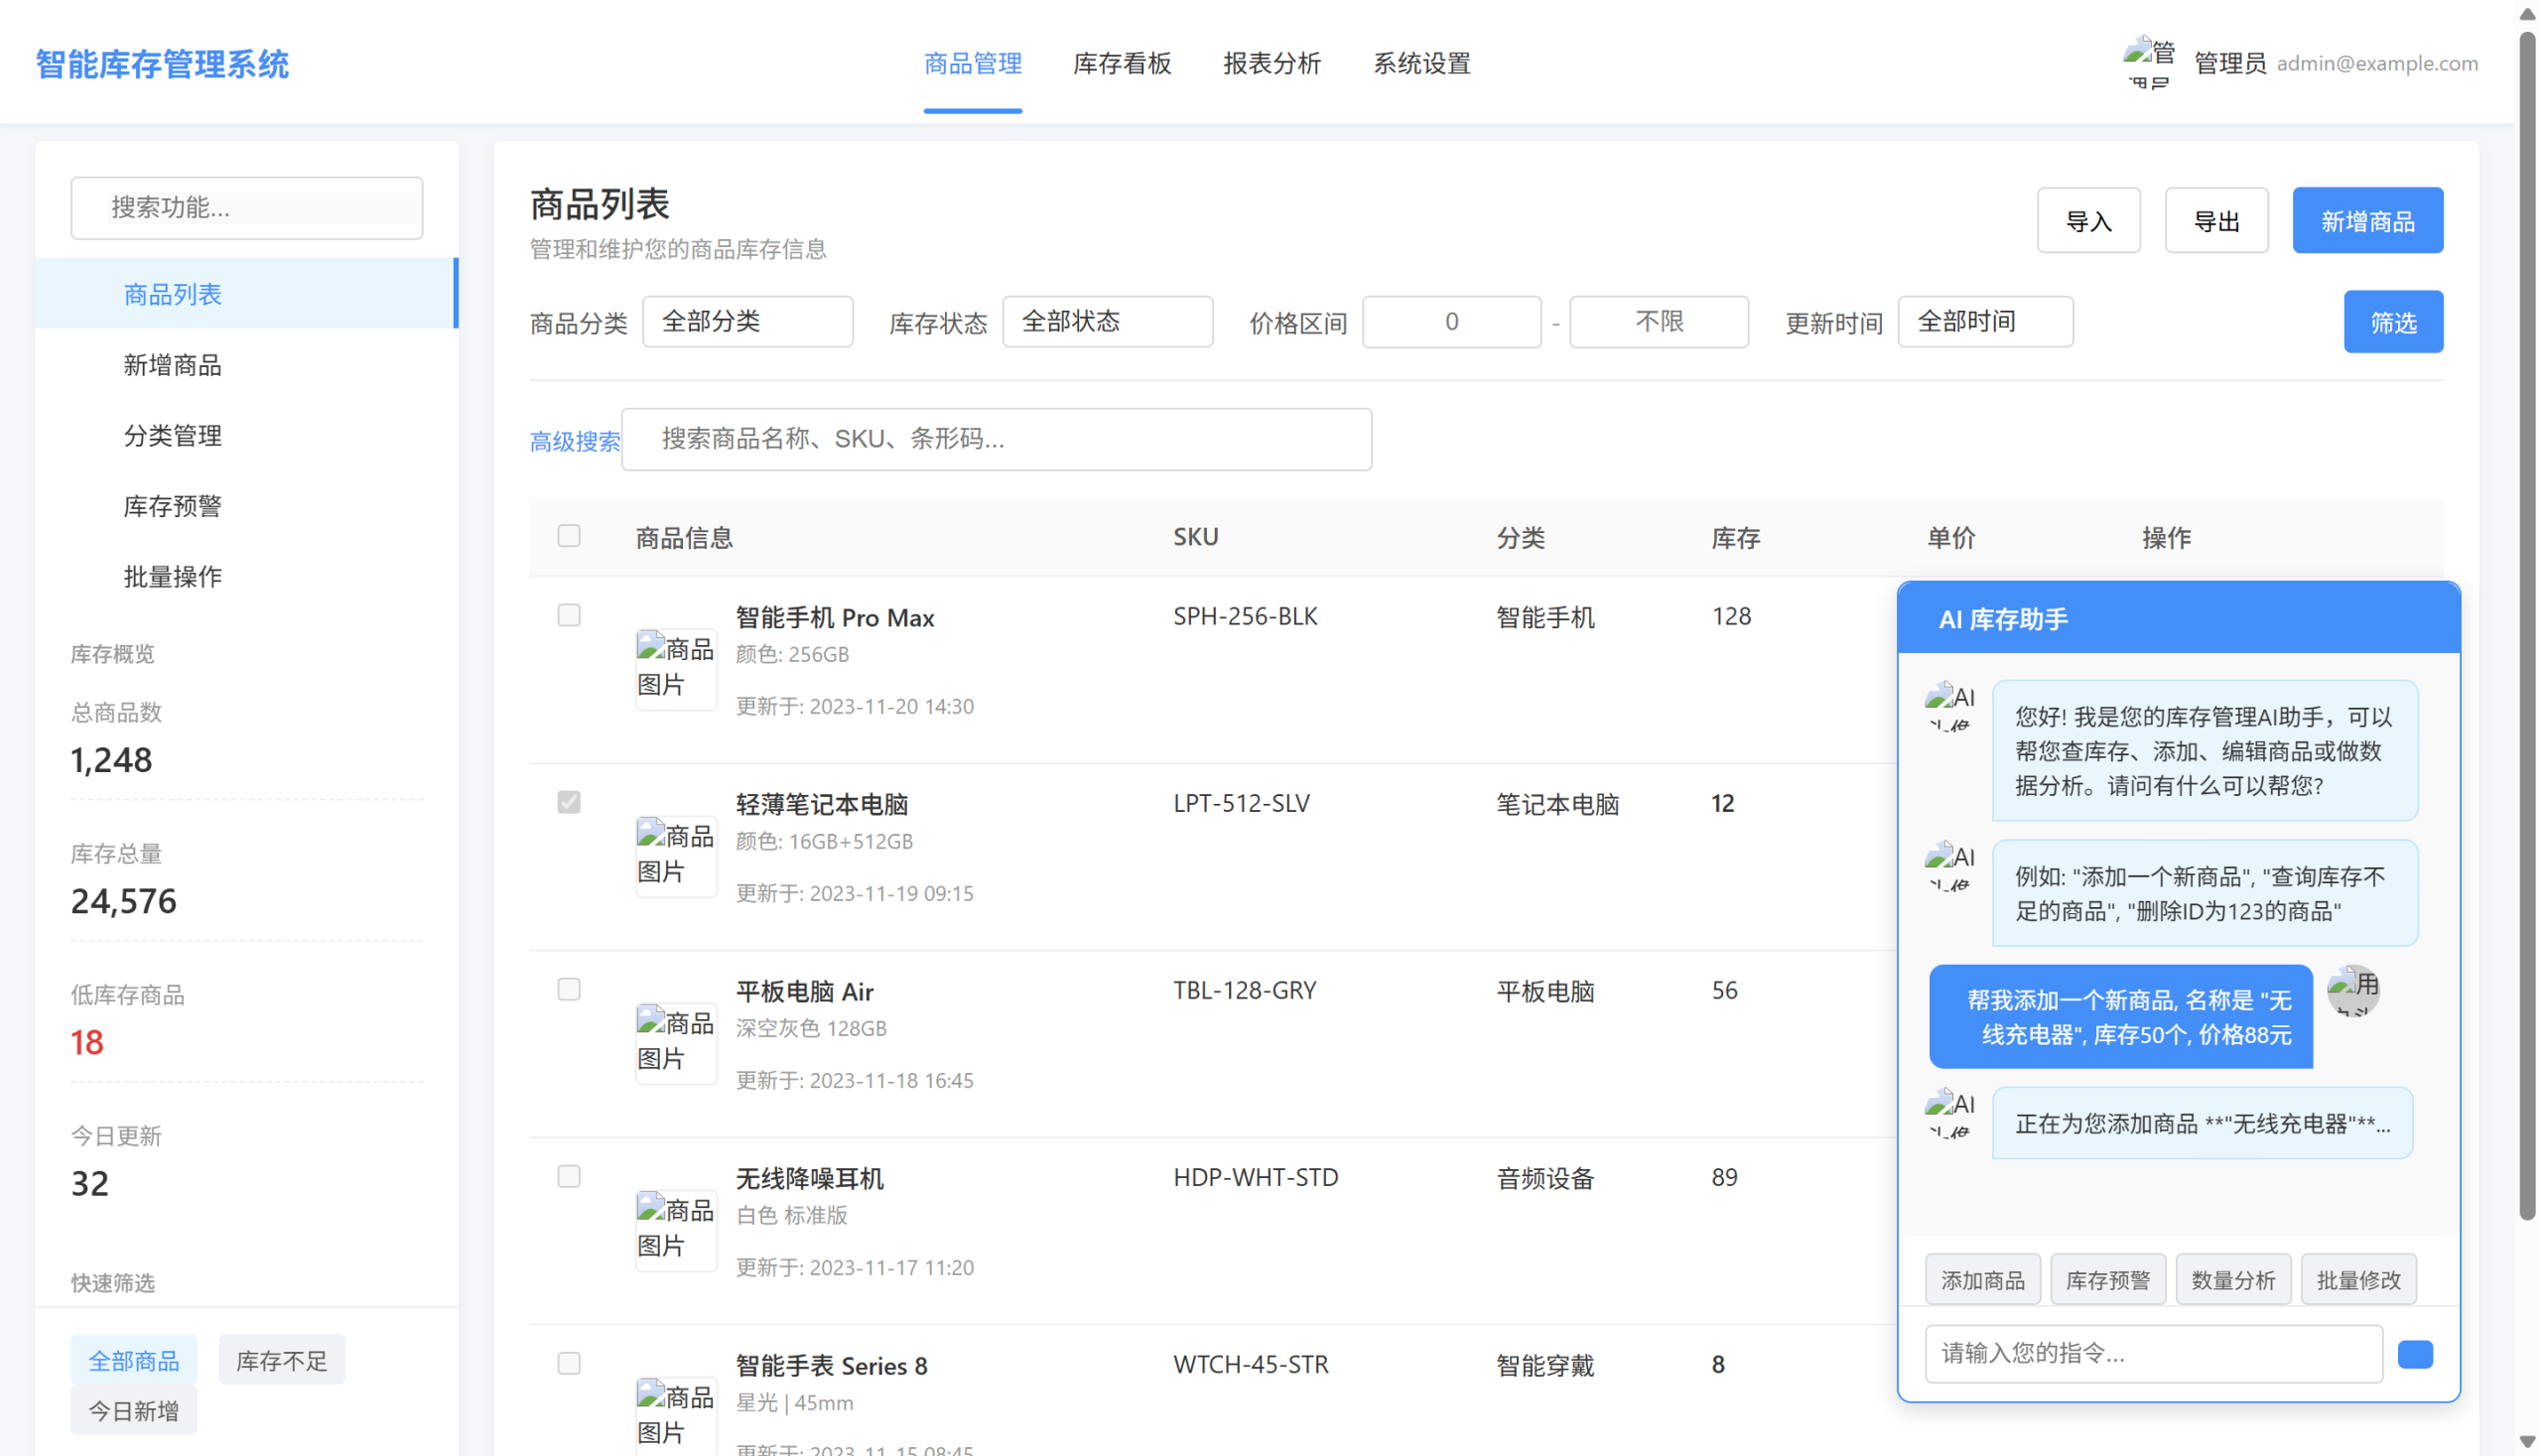Click 数量分析 quick action in AI assistant
Viewport: 2541px width, 1456px height.
click(x=2232, y=1278)
